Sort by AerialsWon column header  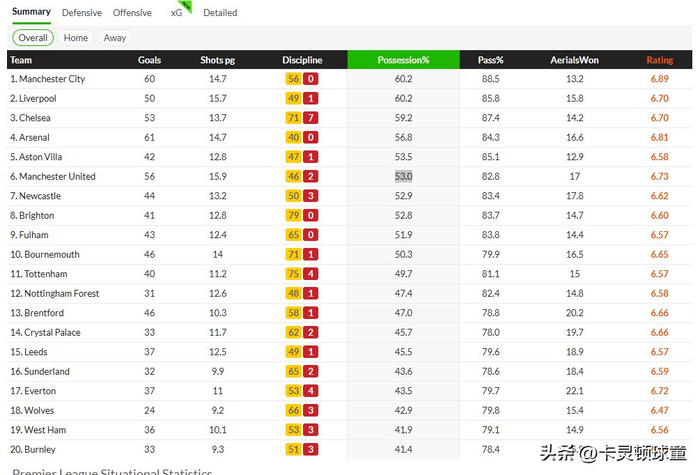tap(574, 60)
